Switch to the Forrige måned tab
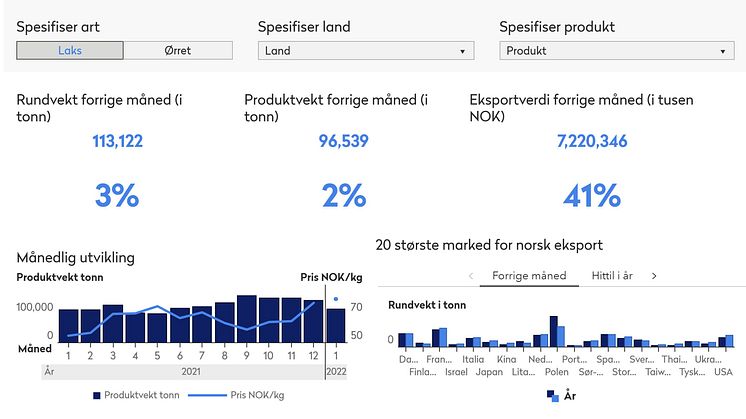The image size is (746, 419). pos(529,275)
